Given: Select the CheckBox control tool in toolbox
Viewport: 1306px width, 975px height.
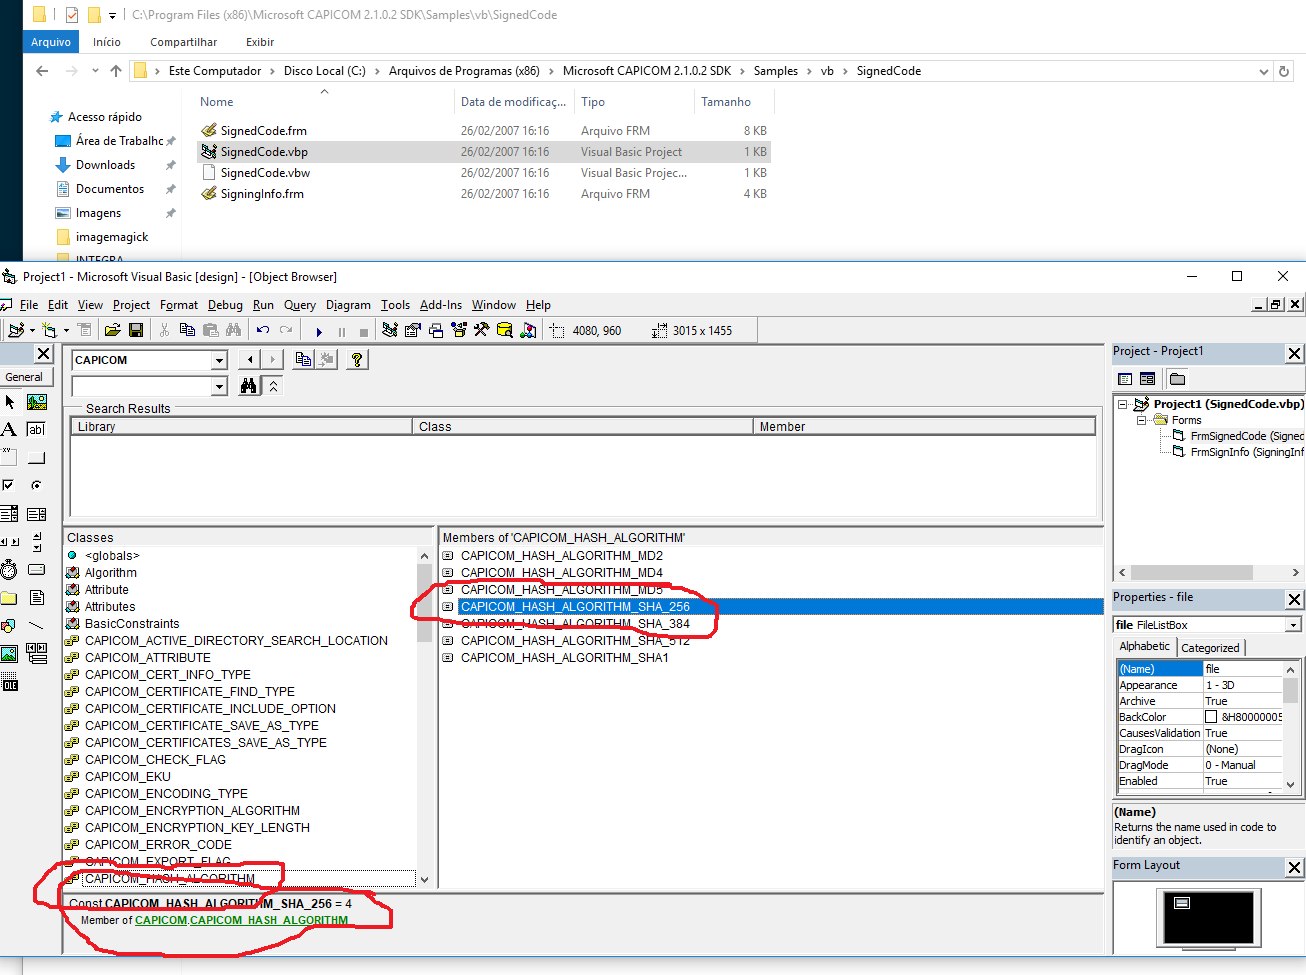Looking at the screenshot, I should (9, 485).
